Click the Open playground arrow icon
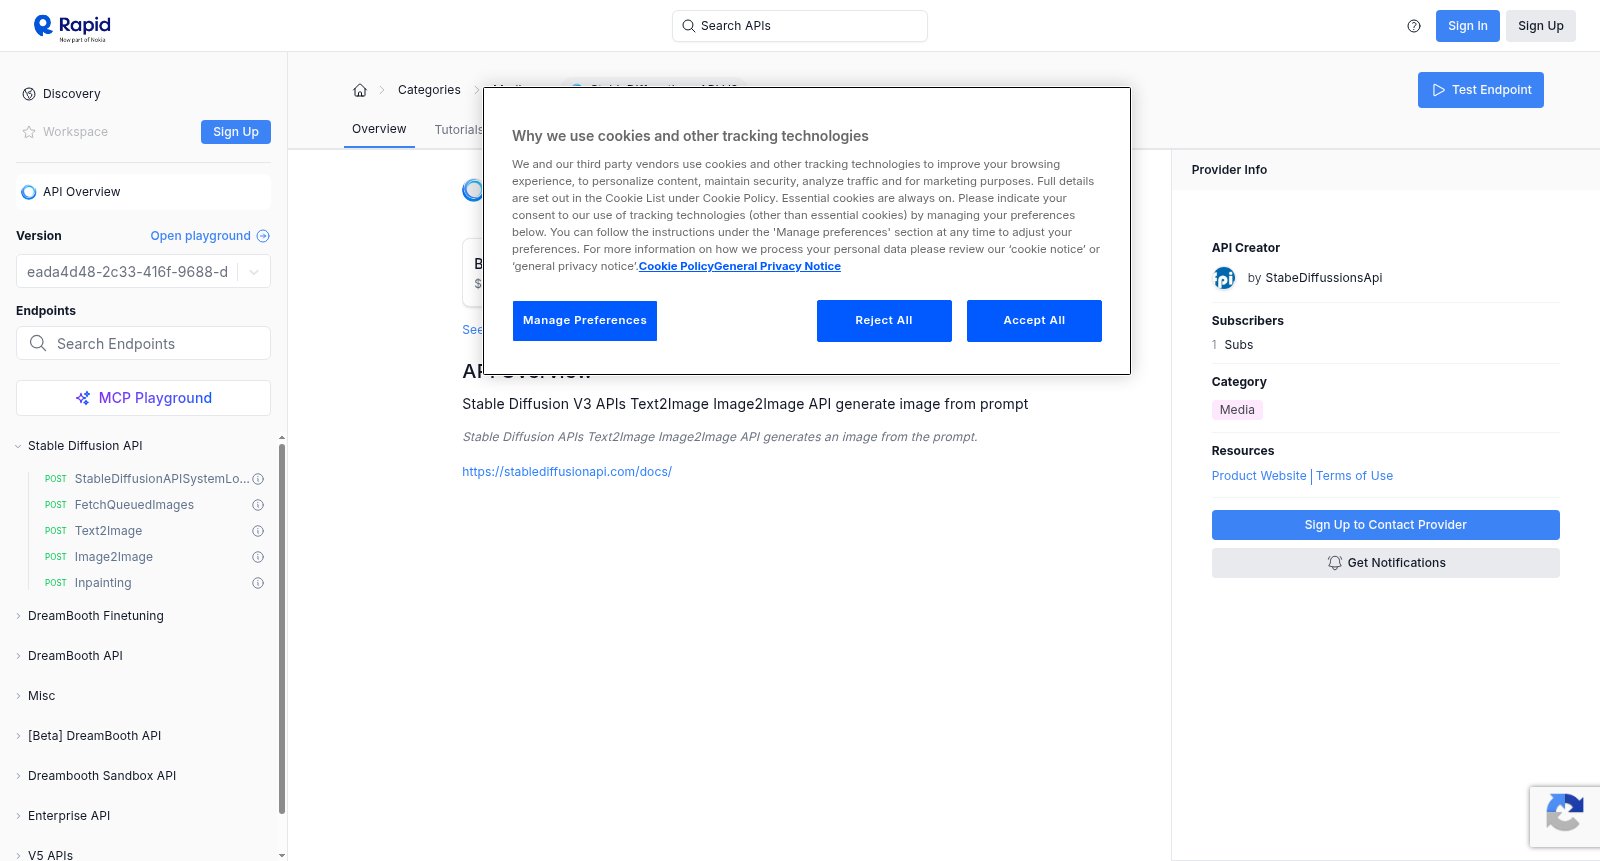Viewport: 1600px width, 861px height. 263,236
